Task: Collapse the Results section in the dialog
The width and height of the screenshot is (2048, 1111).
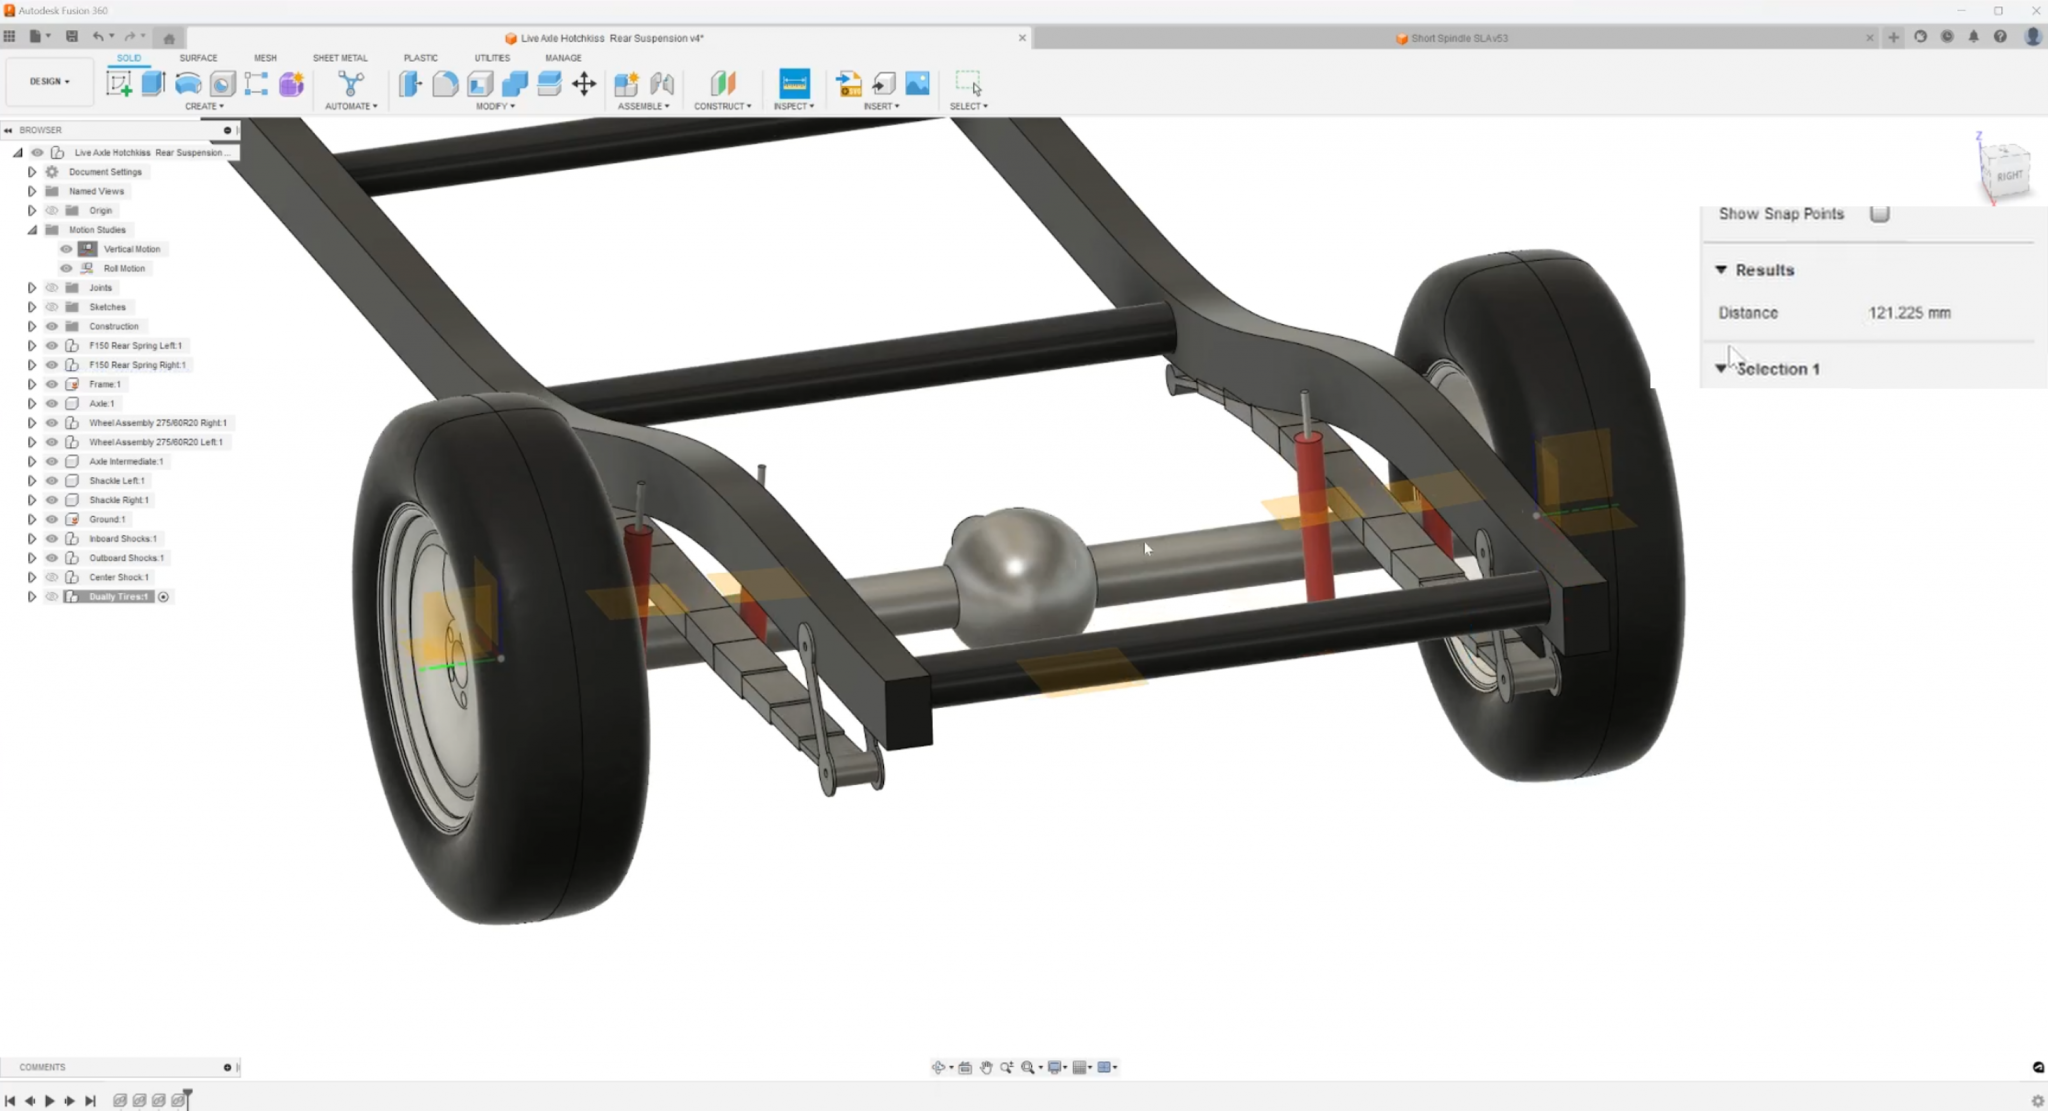Action: click(x=1720, y=269)
